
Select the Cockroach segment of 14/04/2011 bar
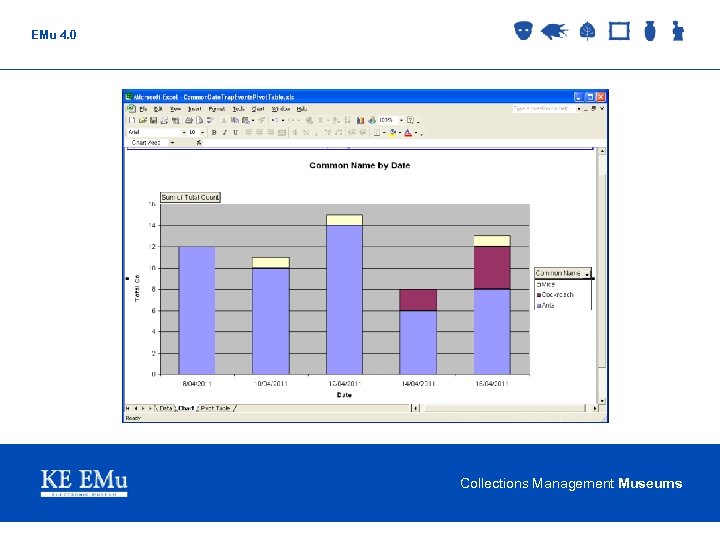pos(418,300)
